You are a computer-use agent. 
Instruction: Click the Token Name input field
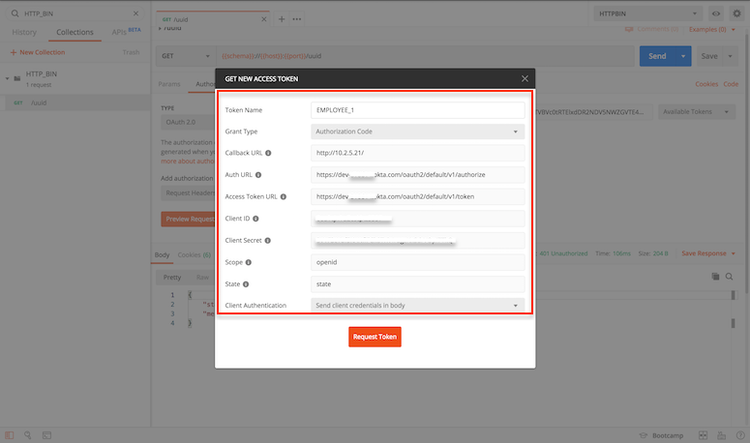point(418,110)
